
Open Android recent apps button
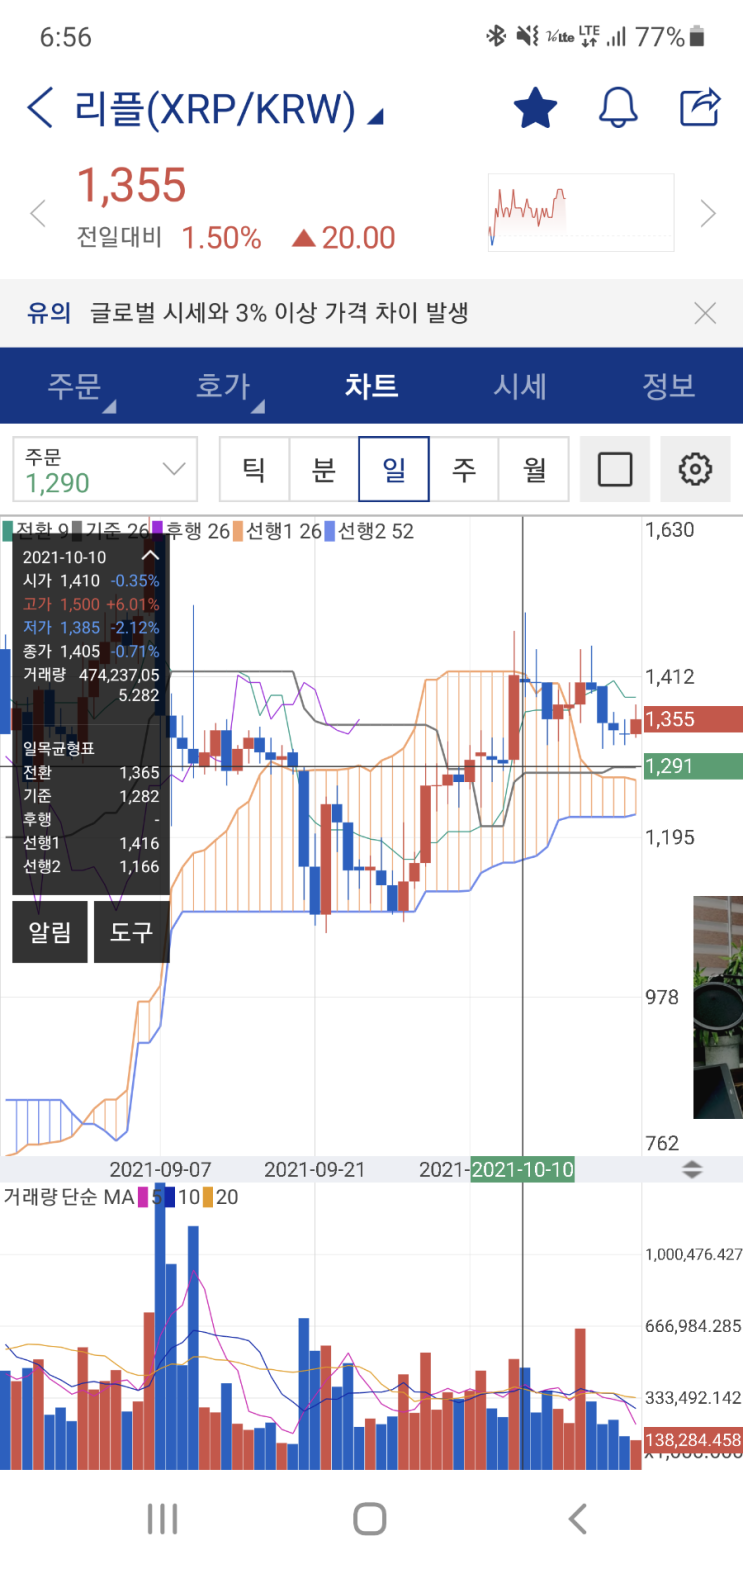pyautogui.click(x=162, y=1519)
